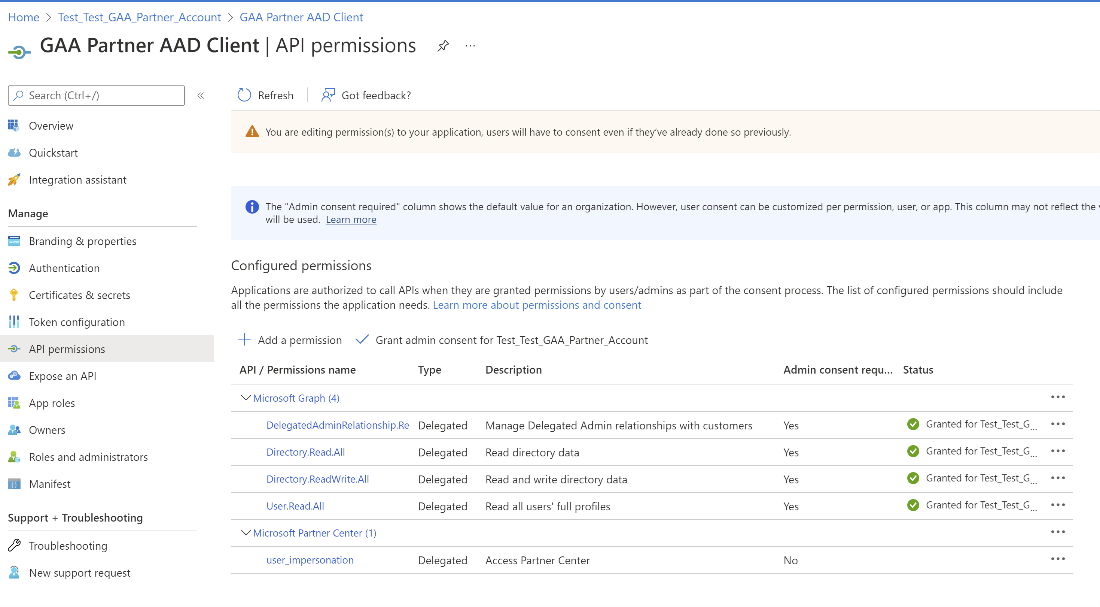Open options menu for Directory.ReadWrite.All row

tap(1058, 478)
